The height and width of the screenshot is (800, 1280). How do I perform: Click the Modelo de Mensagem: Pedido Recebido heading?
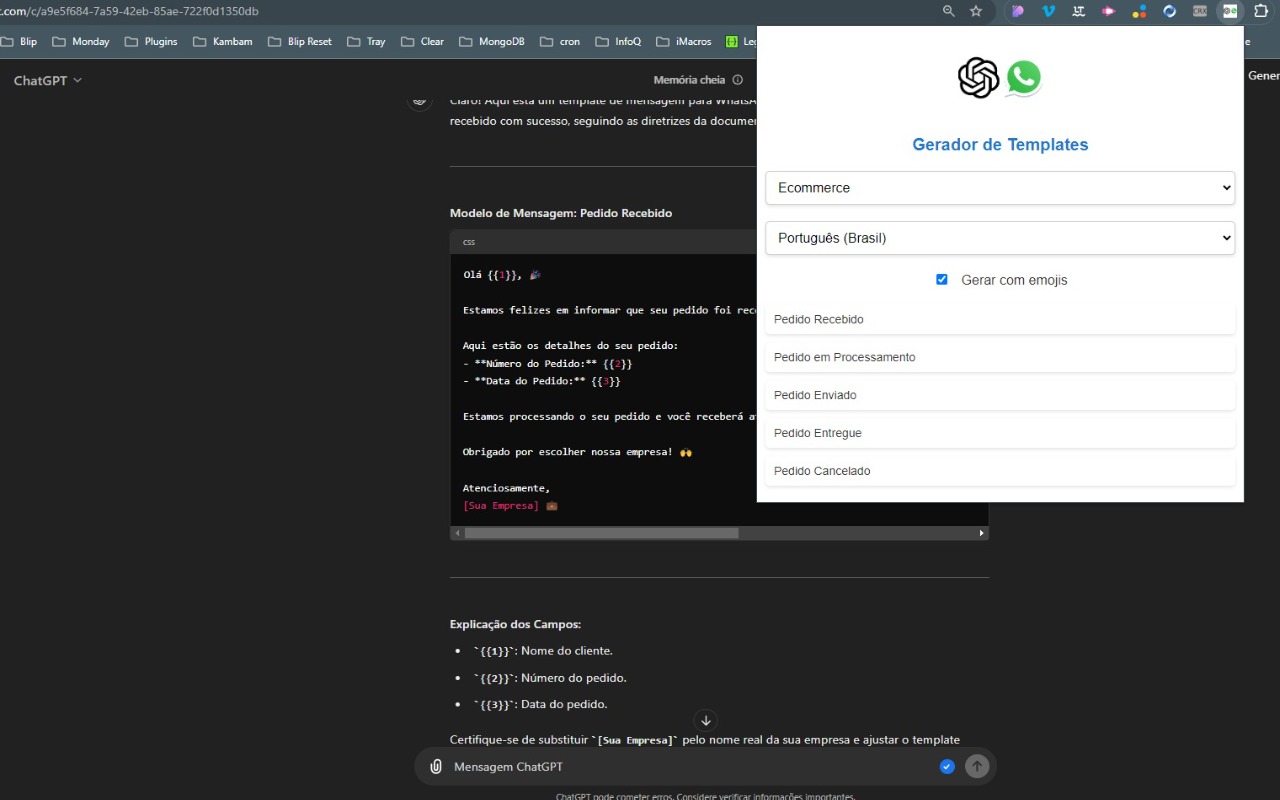(x=561, y=213)
